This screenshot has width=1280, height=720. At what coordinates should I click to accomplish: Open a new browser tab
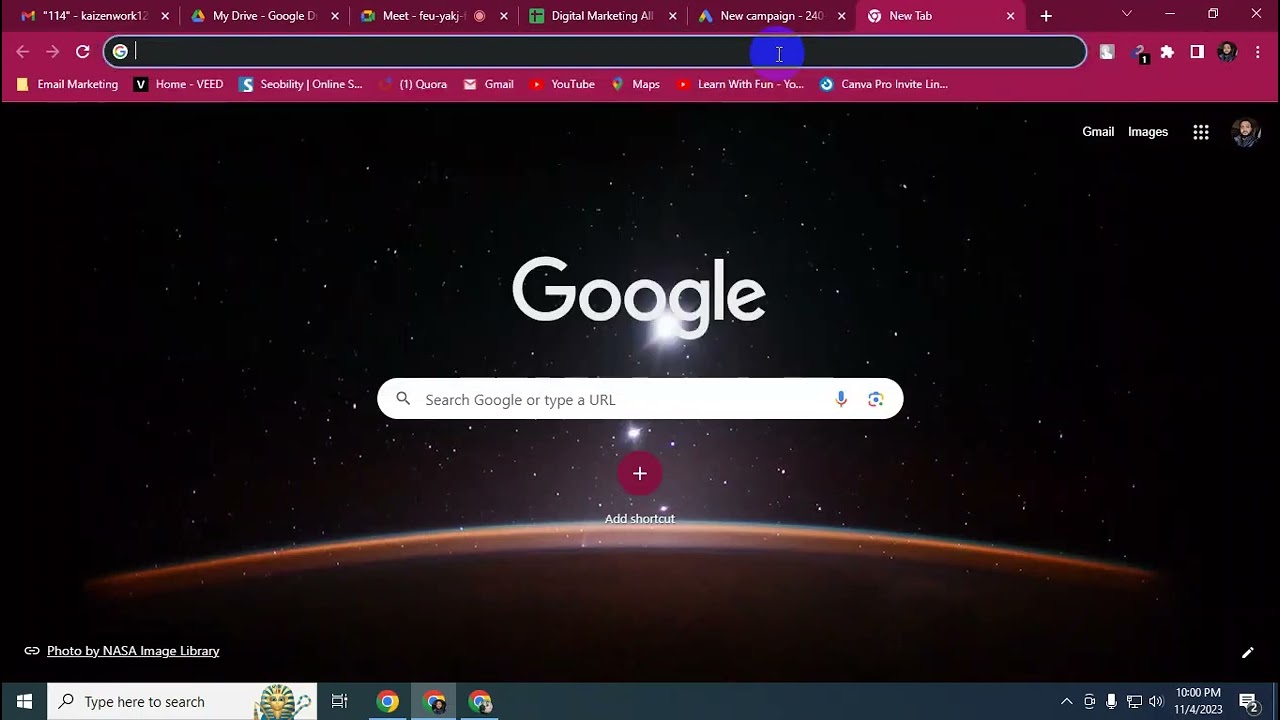[1046, 16]
